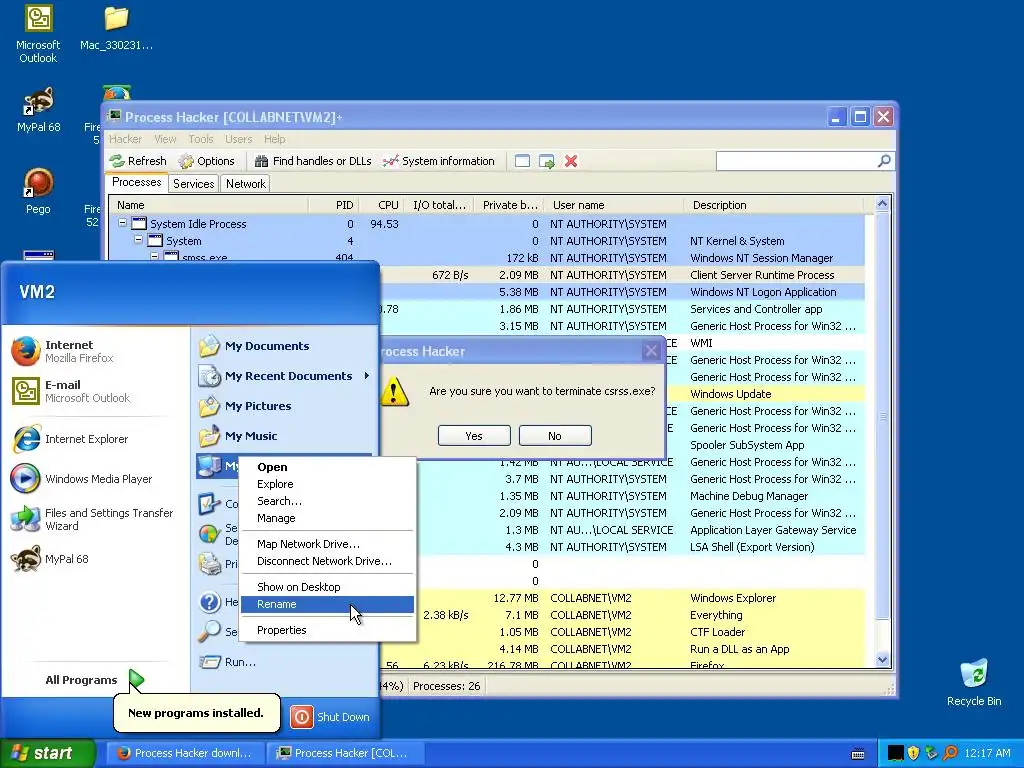
Task: Choose Explore in the context menu
Action: (327, 484)
